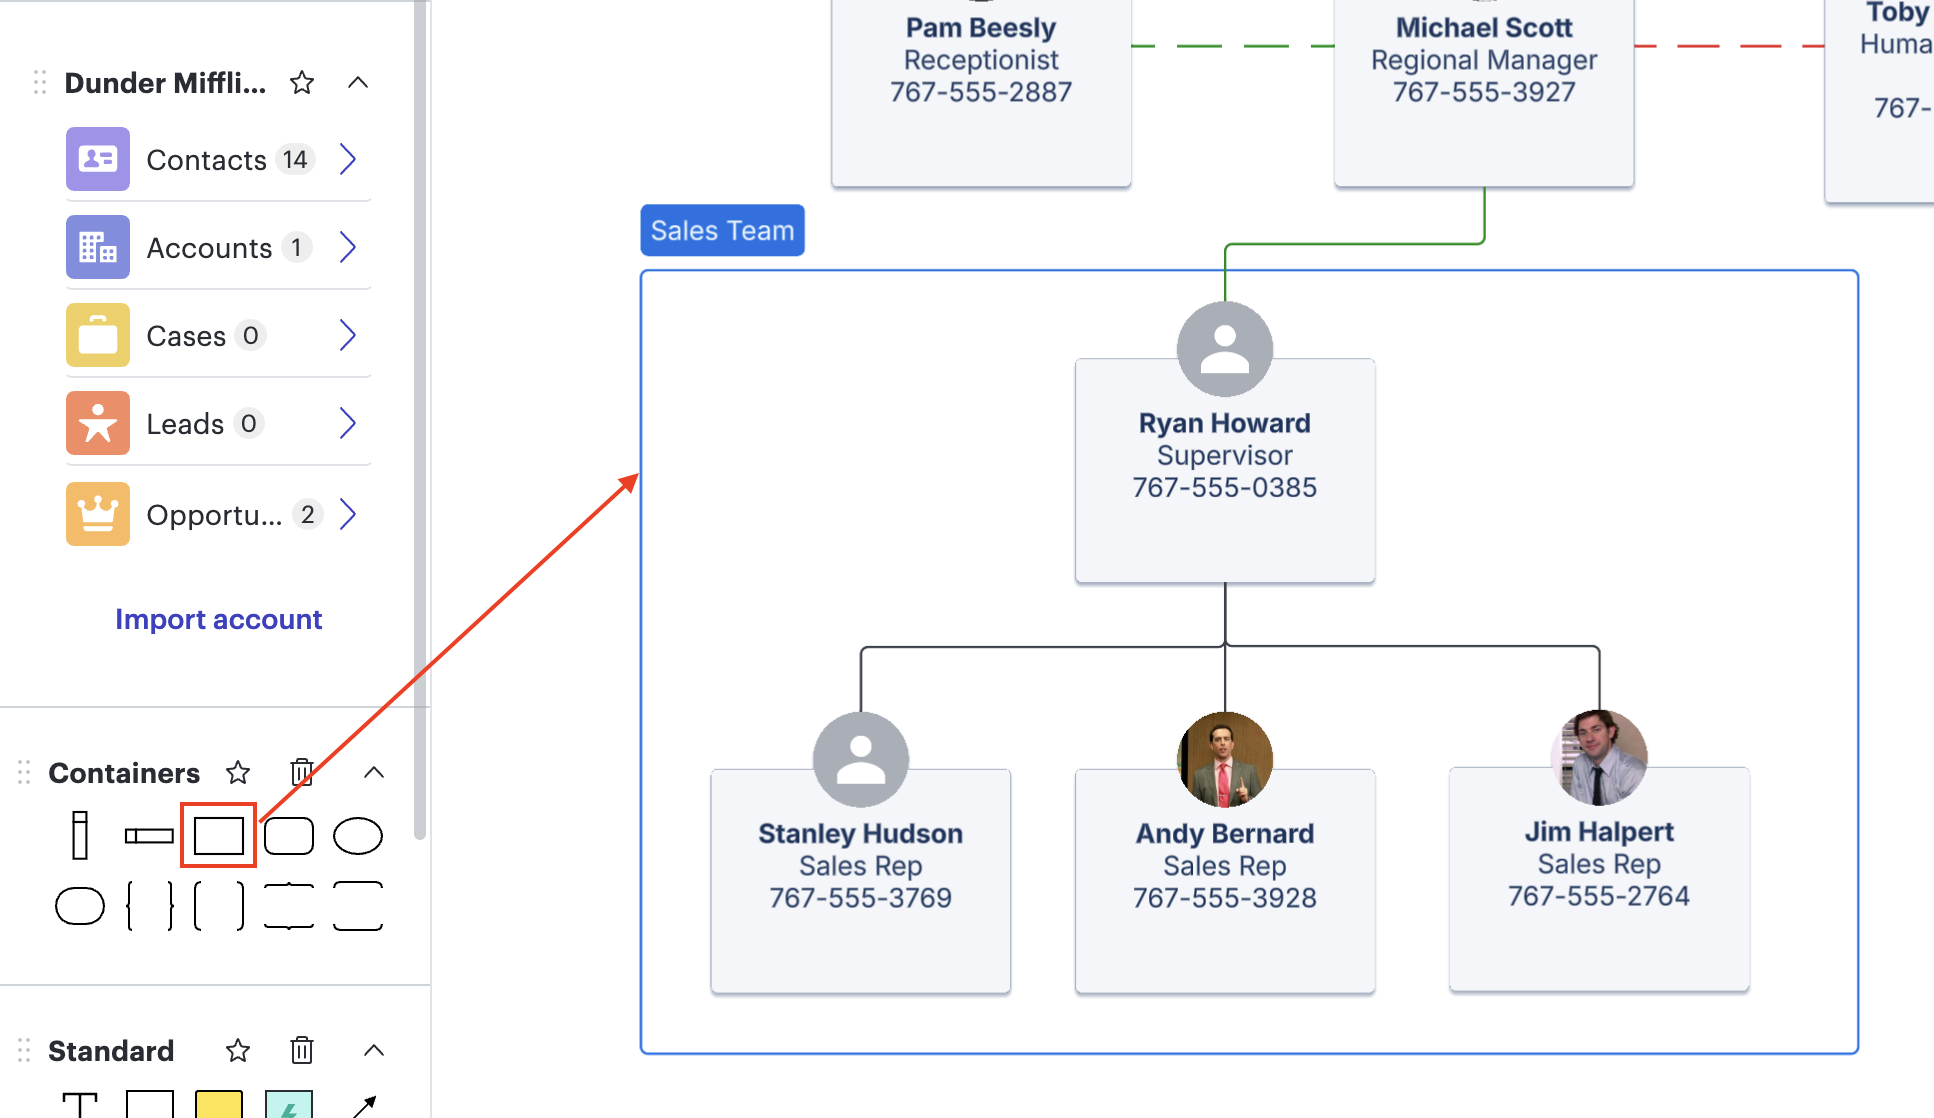Click the Stanley Hudson name text
Viewport: 1934px width, 1118px height.
[x=861, y=833]
